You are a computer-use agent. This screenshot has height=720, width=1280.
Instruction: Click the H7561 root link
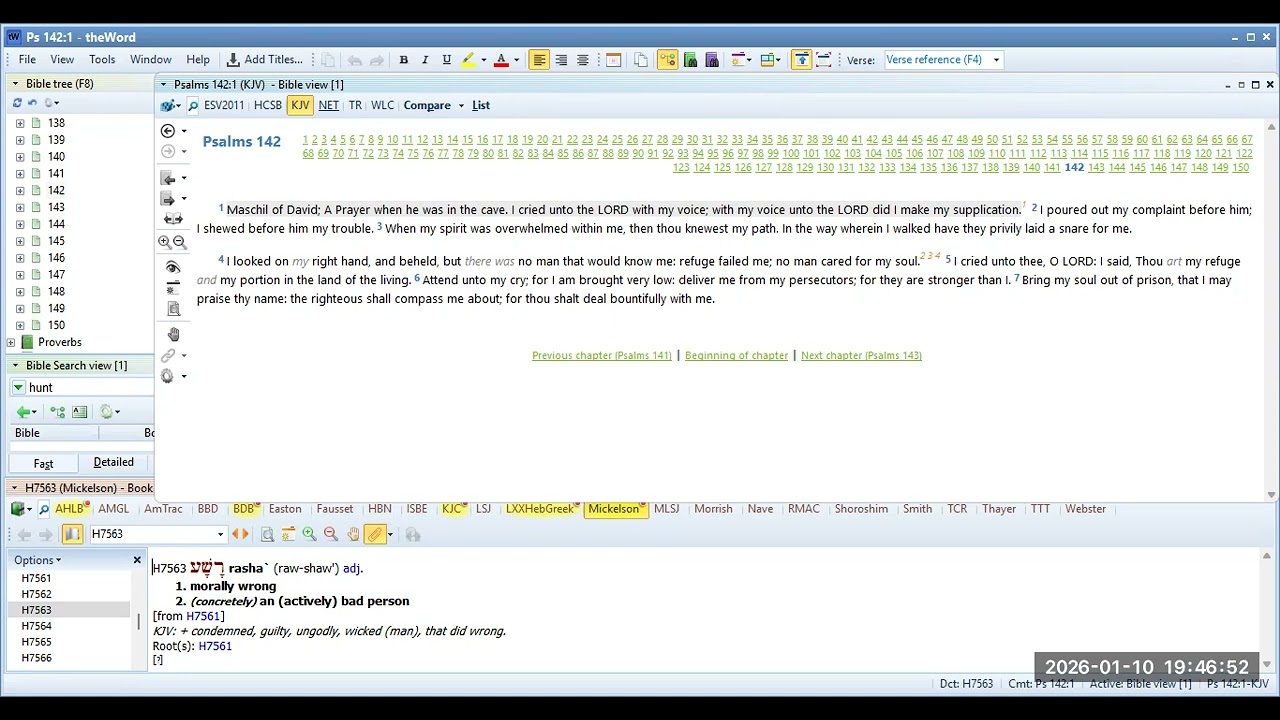click(x=215, y=647)
